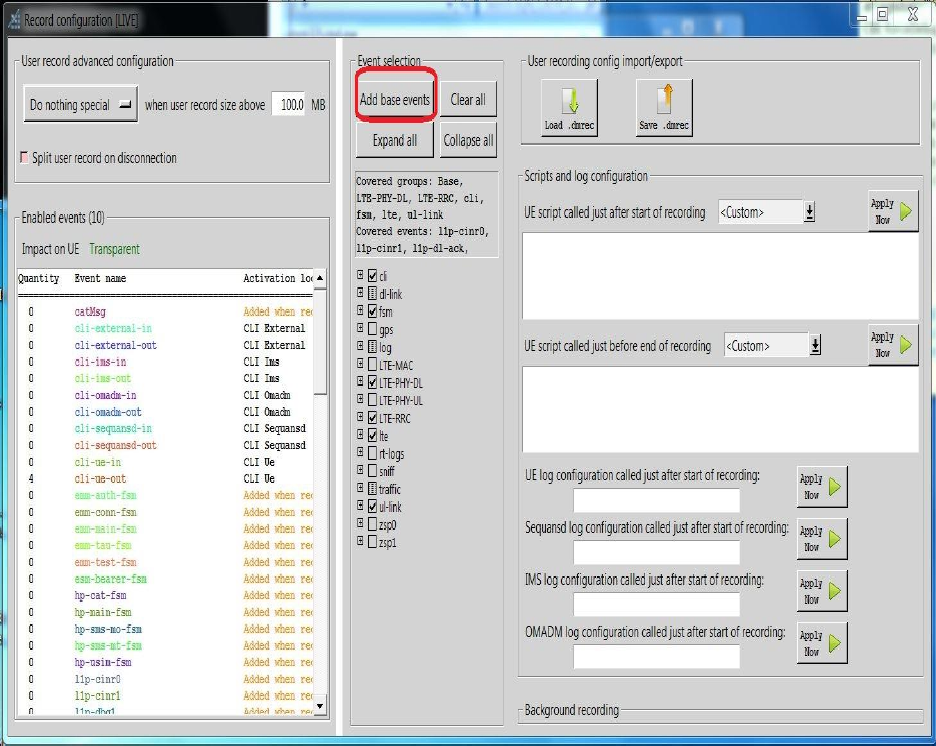Uncheck the ul-link event group
The width and height of the screenshot is (936, 746).
372,507
